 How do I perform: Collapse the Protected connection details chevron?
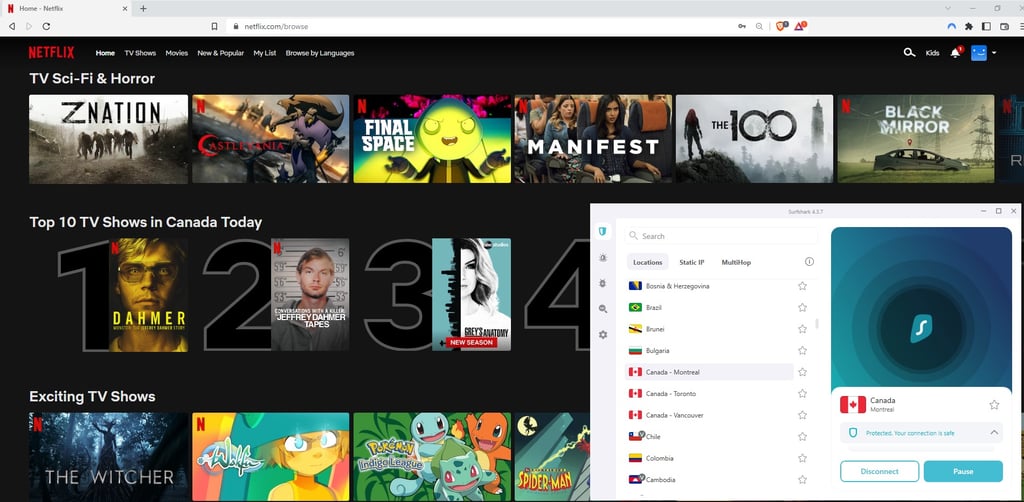994,432
